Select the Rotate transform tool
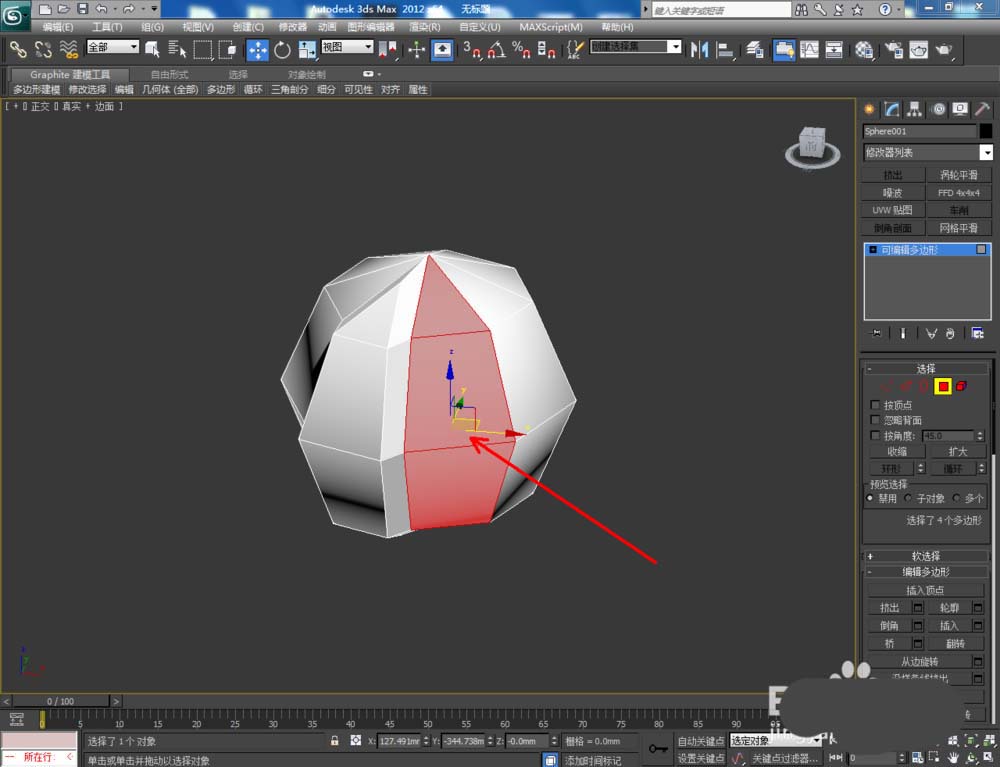The width and height of the screenshot is (1000, 767). tap(282, 49)
